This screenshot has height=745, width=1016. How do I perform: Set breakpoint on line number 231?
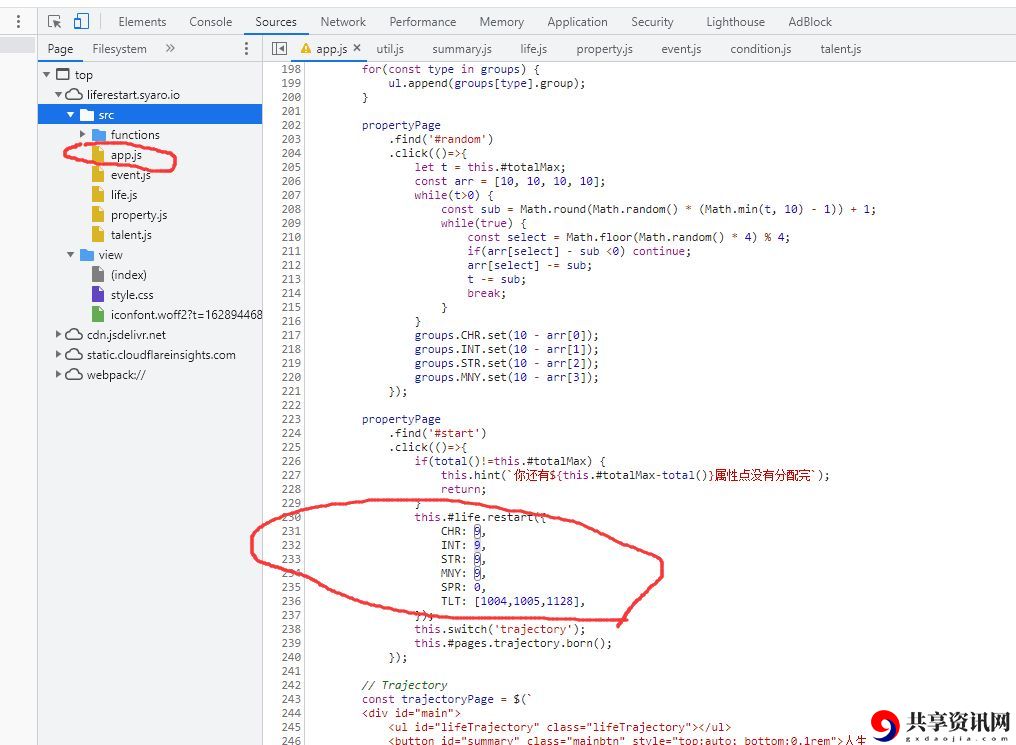[x=291, y=531]
